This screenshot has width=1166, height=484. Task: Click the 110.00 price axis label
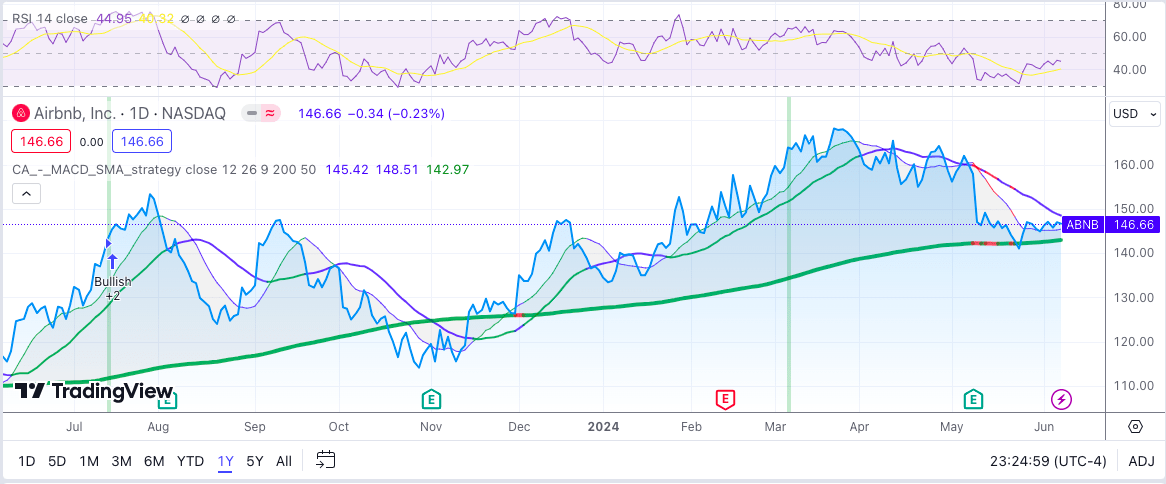point(1132,386)
